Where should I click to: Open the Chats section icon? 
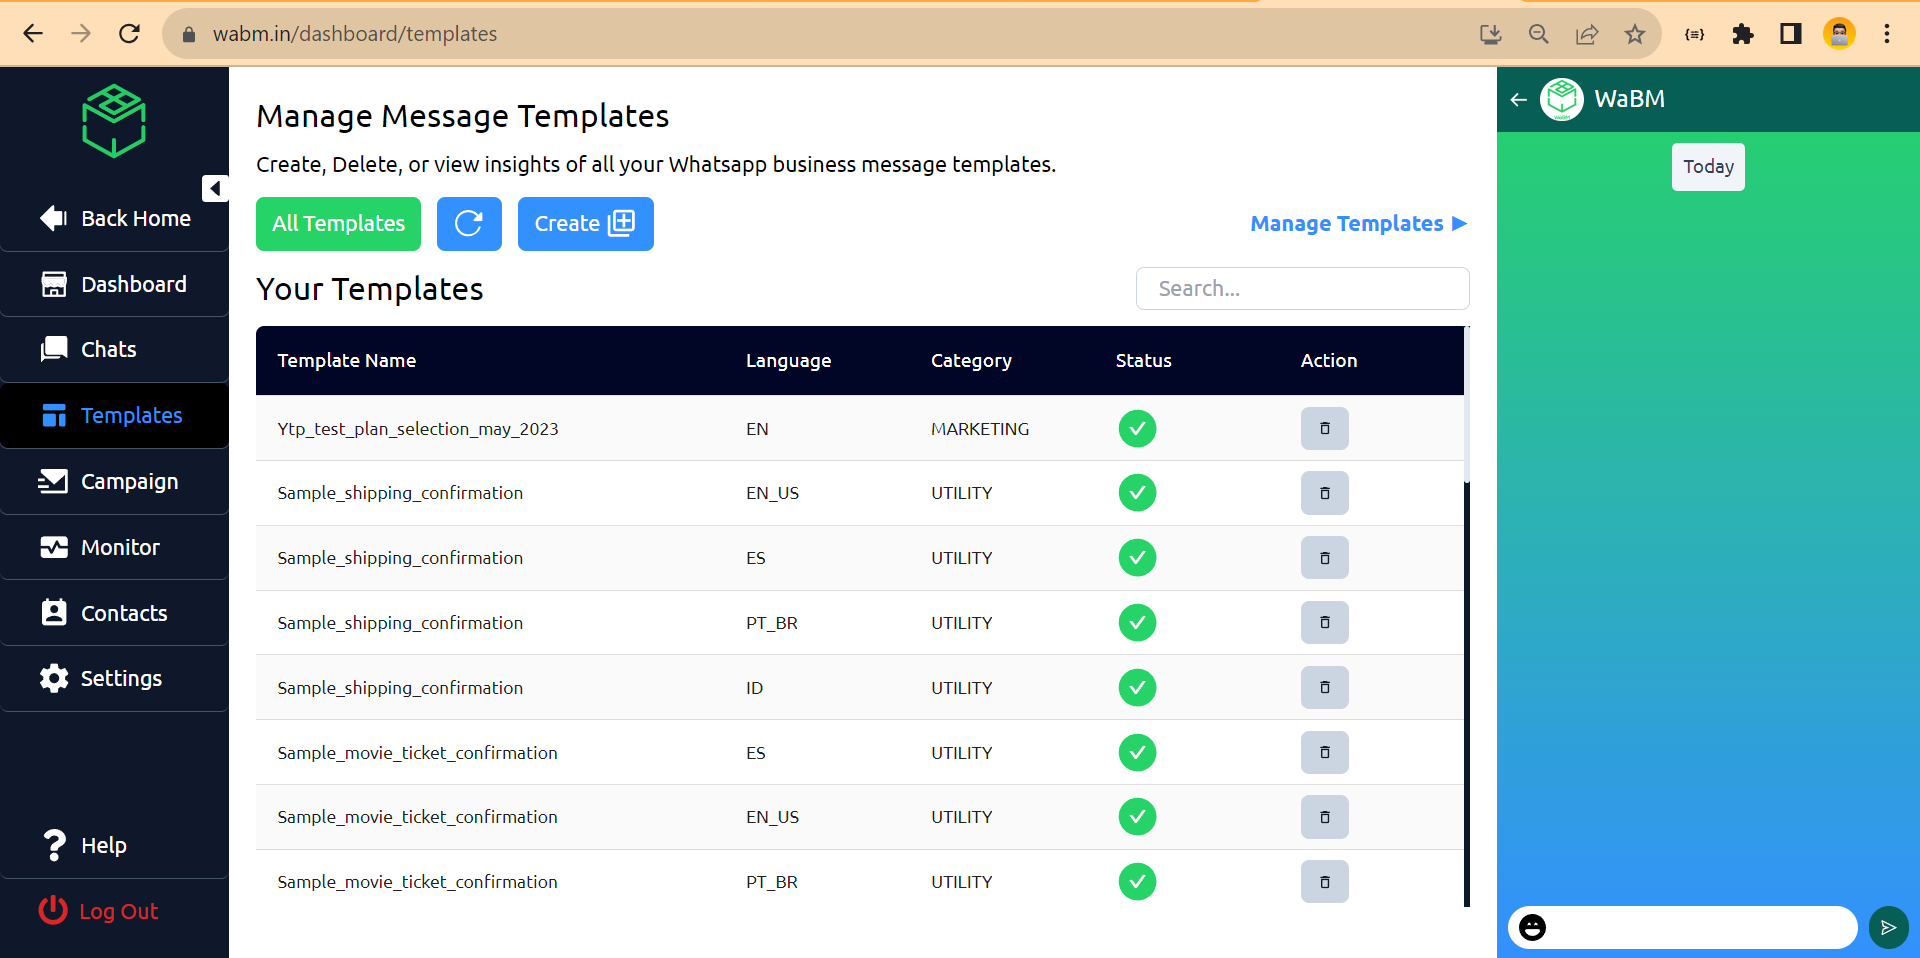click(x=54, y=349)
